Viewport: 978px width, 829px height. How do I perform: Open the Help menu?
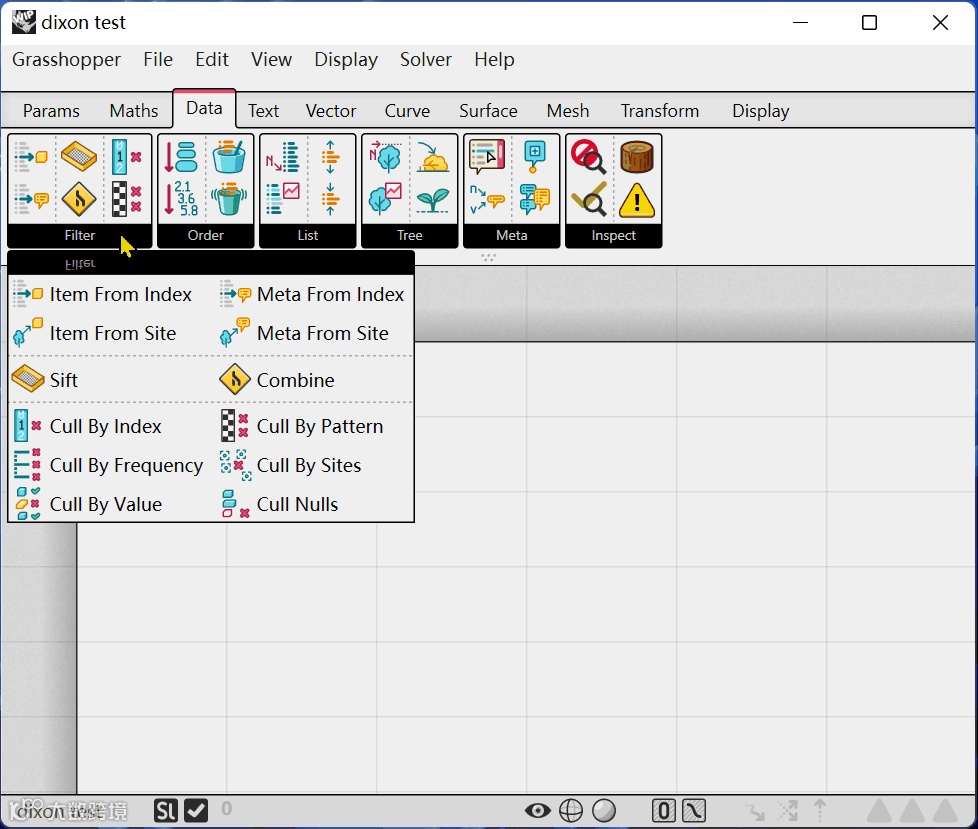pyautogui.click(x=495, y=59)
